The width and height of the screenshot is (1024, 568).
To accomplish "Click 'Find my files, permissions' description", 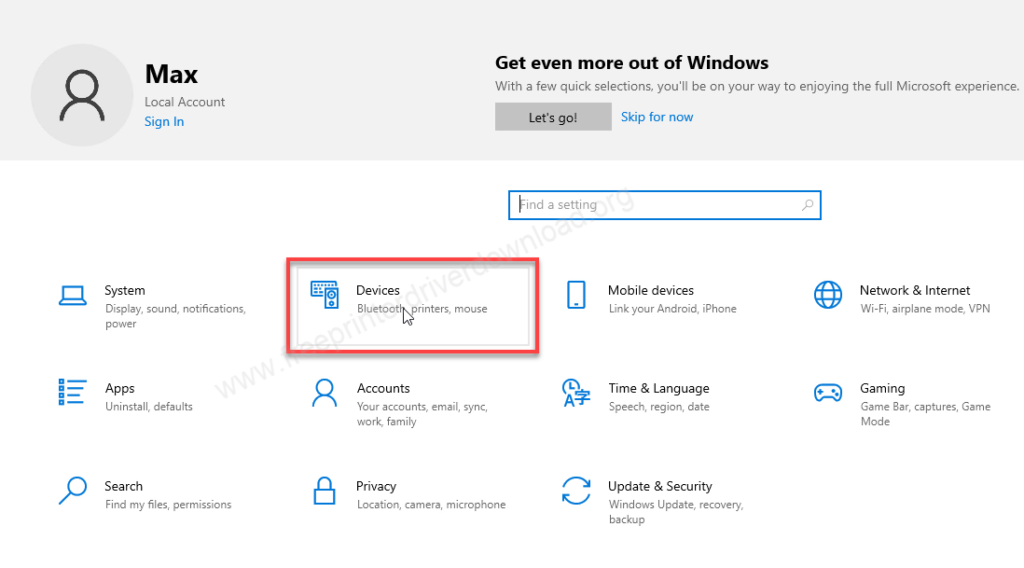I will pyautogui.click(x=168, y=504).
